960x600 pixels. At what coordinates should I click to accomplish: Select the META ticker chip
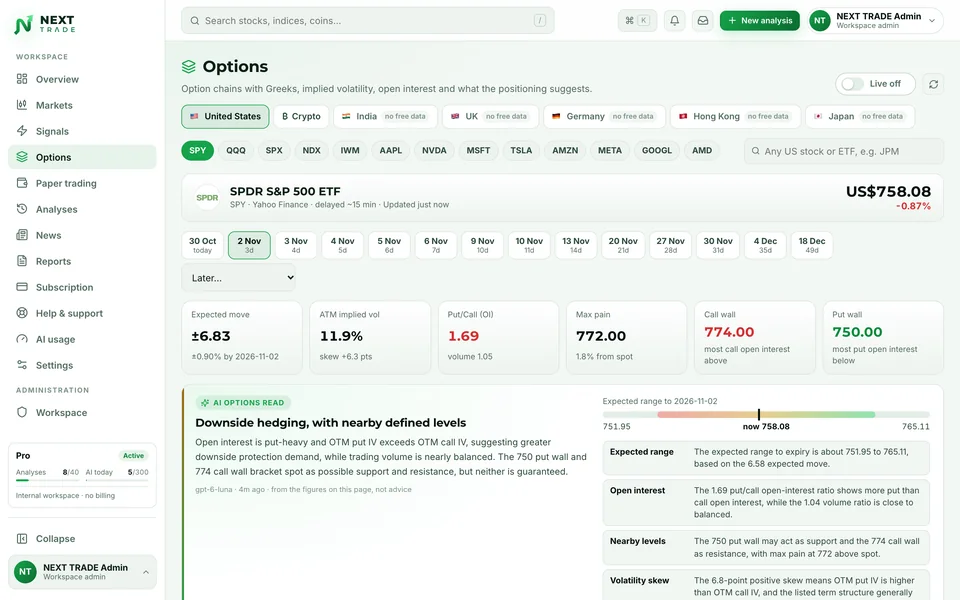610,151
